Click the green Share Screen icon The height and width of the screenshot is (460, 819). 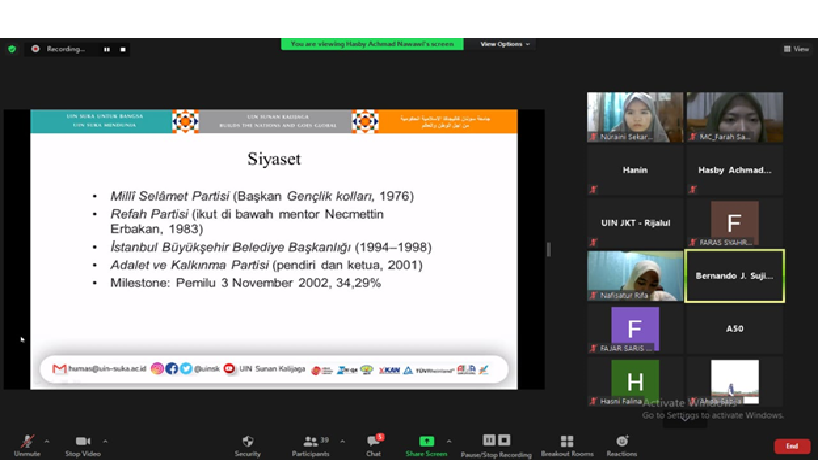[426, 441]
